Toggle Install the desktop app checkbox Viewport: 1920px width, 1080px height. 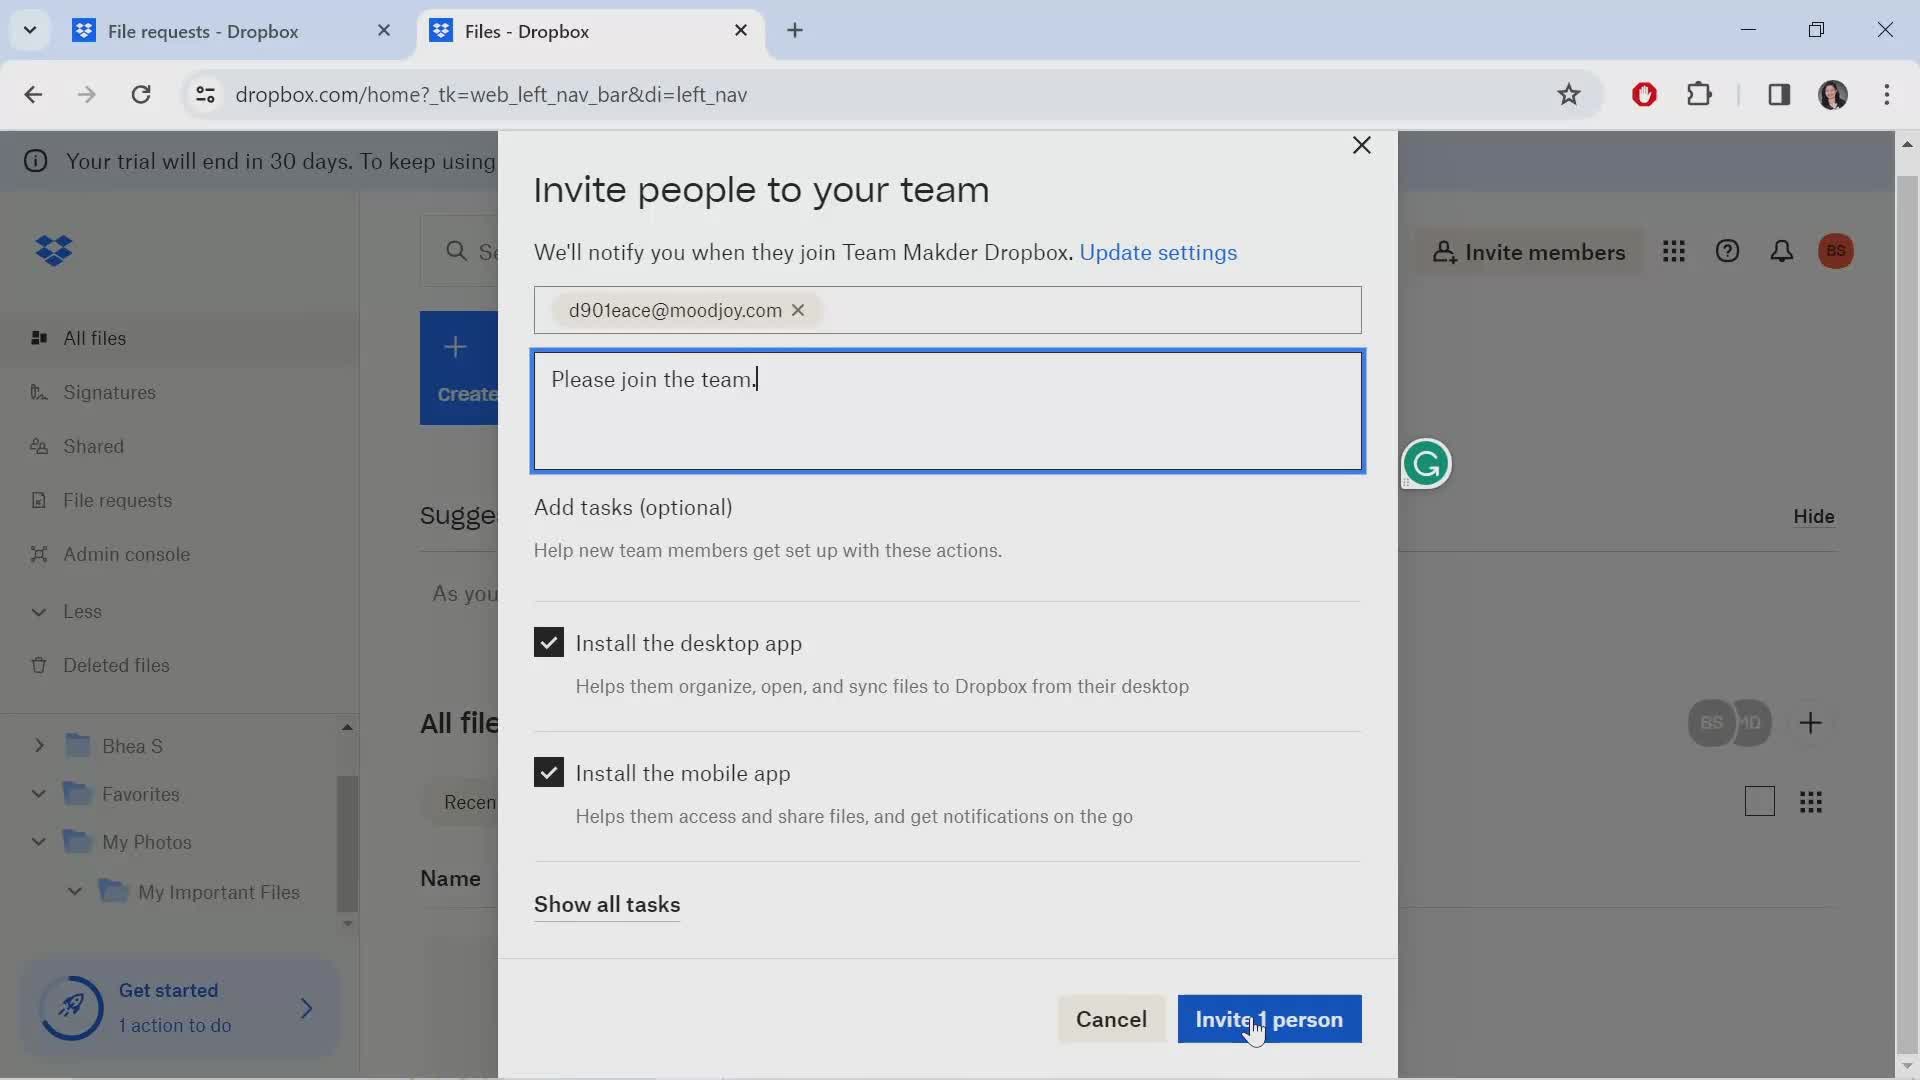point(549,642)
